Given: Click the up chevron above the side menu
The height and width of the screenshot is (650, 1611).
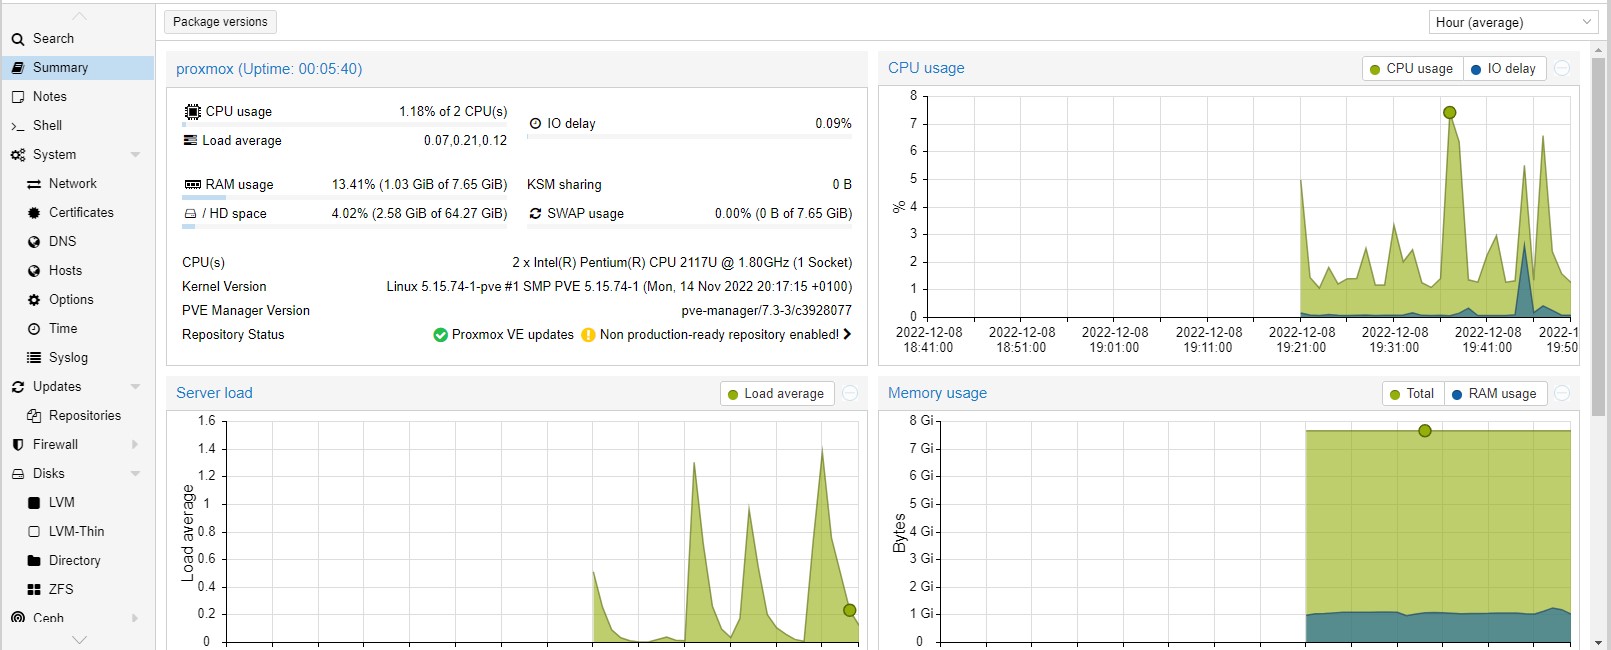Looking at the screenshot, I should tap(80, 17).
